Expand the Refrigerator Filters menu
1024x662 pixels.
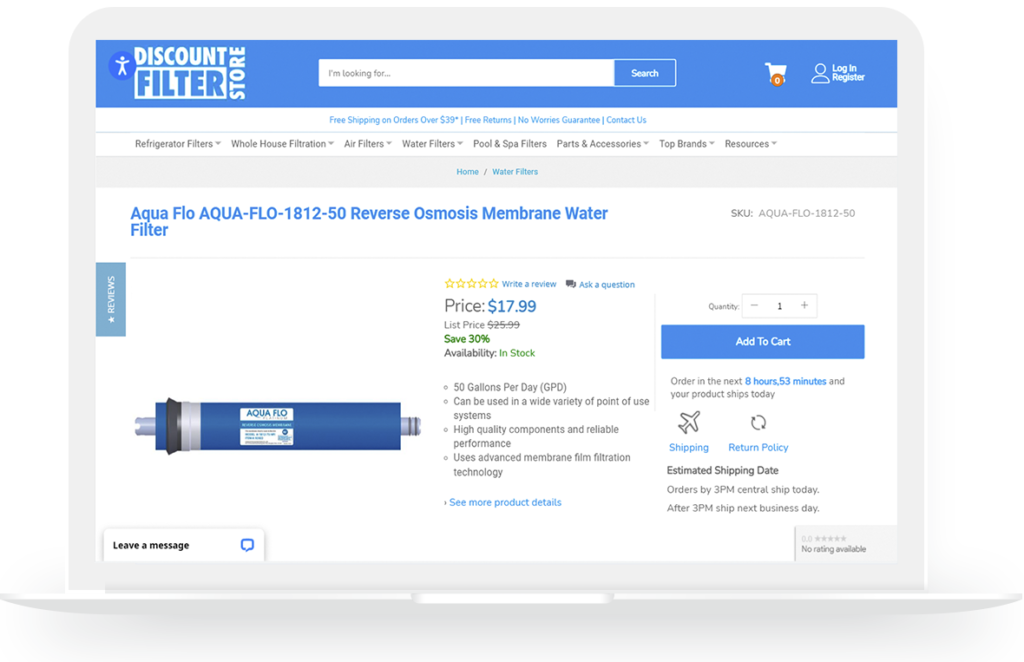click(x=177, y=144)
